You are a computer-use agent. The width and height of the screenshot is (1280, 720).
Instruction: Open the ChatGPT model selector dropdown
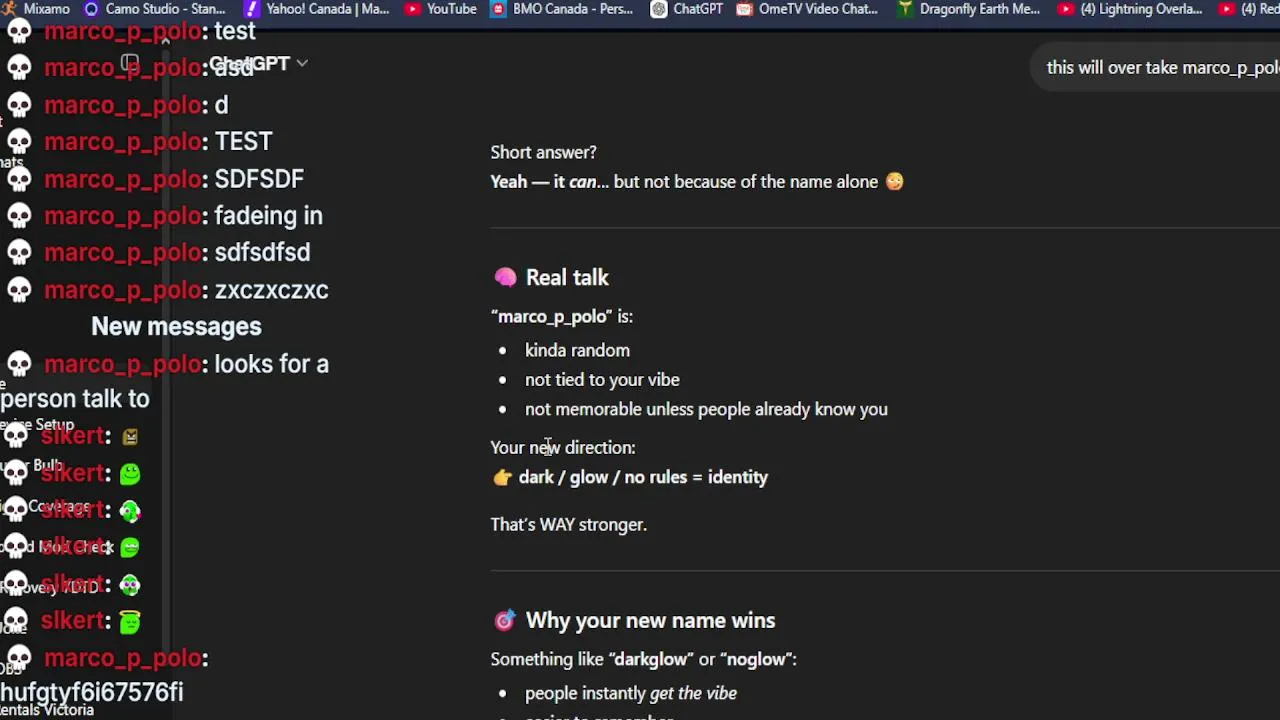[258, 64]
